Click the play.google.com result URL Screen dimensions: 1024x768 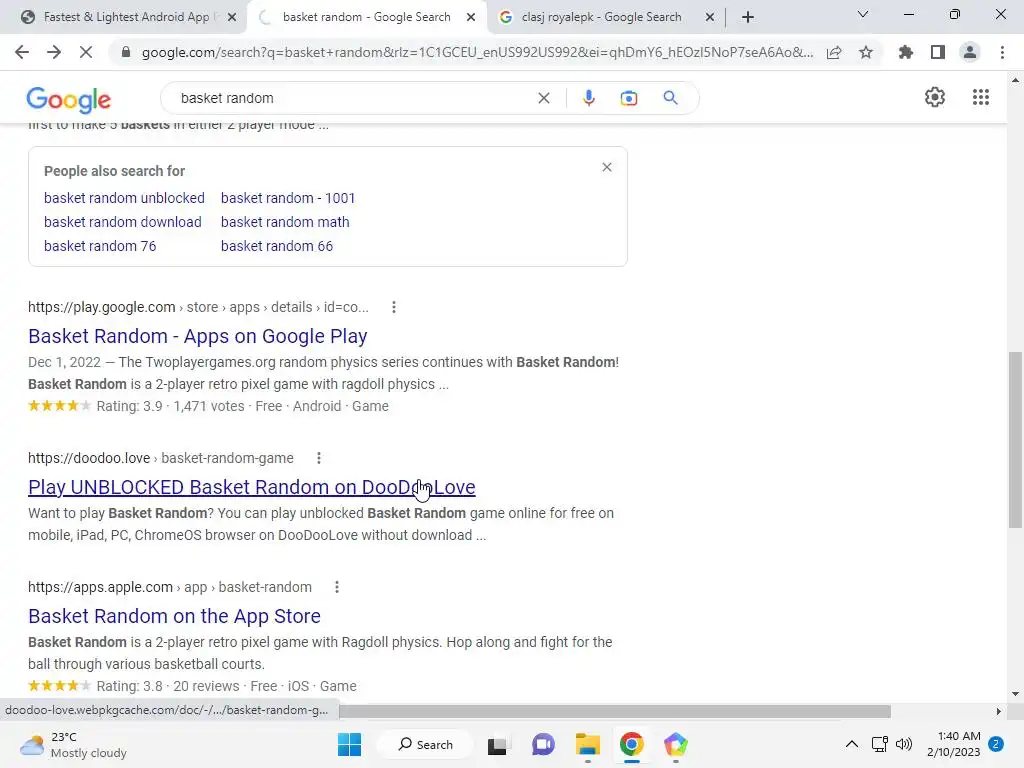pos(199,307)
